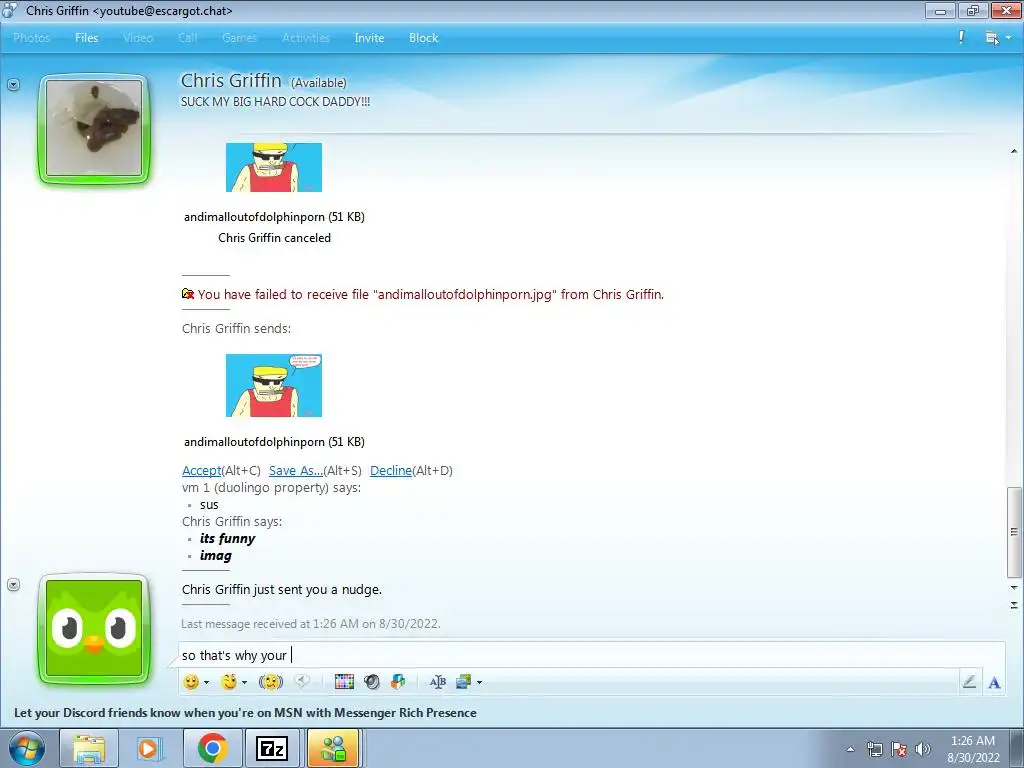Image resolution: width=1024 pixels, height=768 pixels.
Task: Click the 'You have failed to receive file' message
Action: (x=430, y=295)
